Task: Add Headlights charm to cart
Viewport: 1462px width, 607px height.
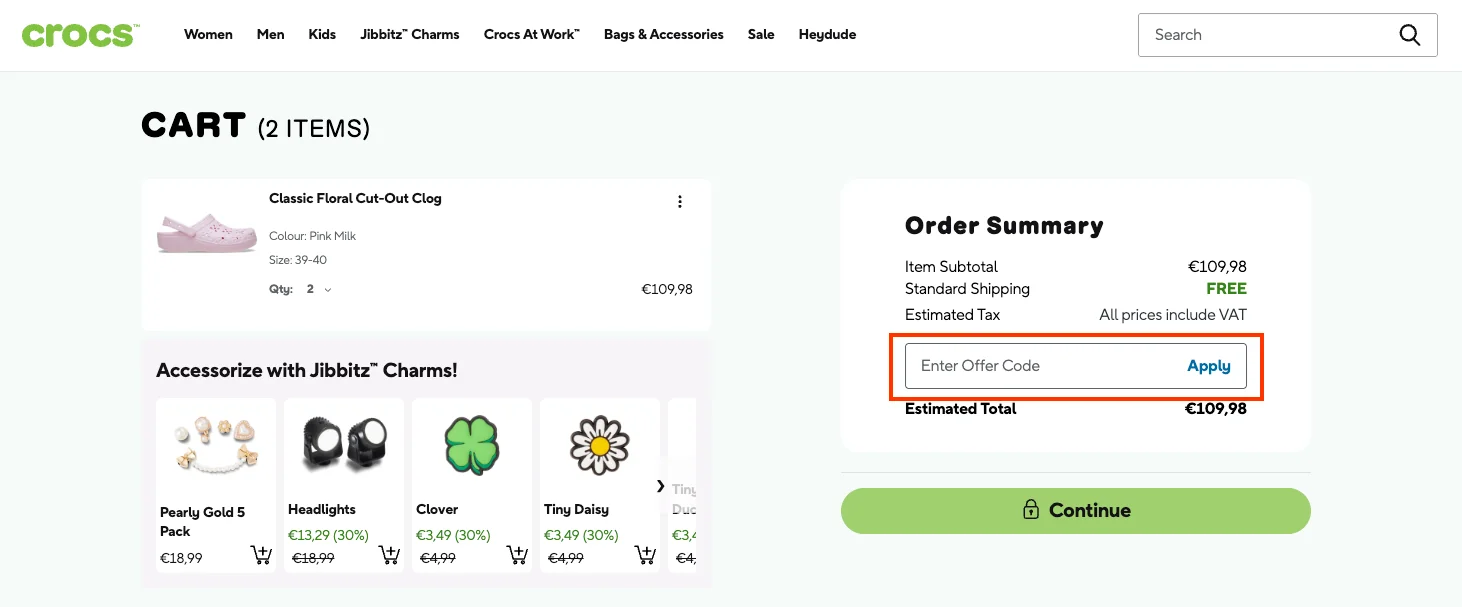Action: pos(388,555)
